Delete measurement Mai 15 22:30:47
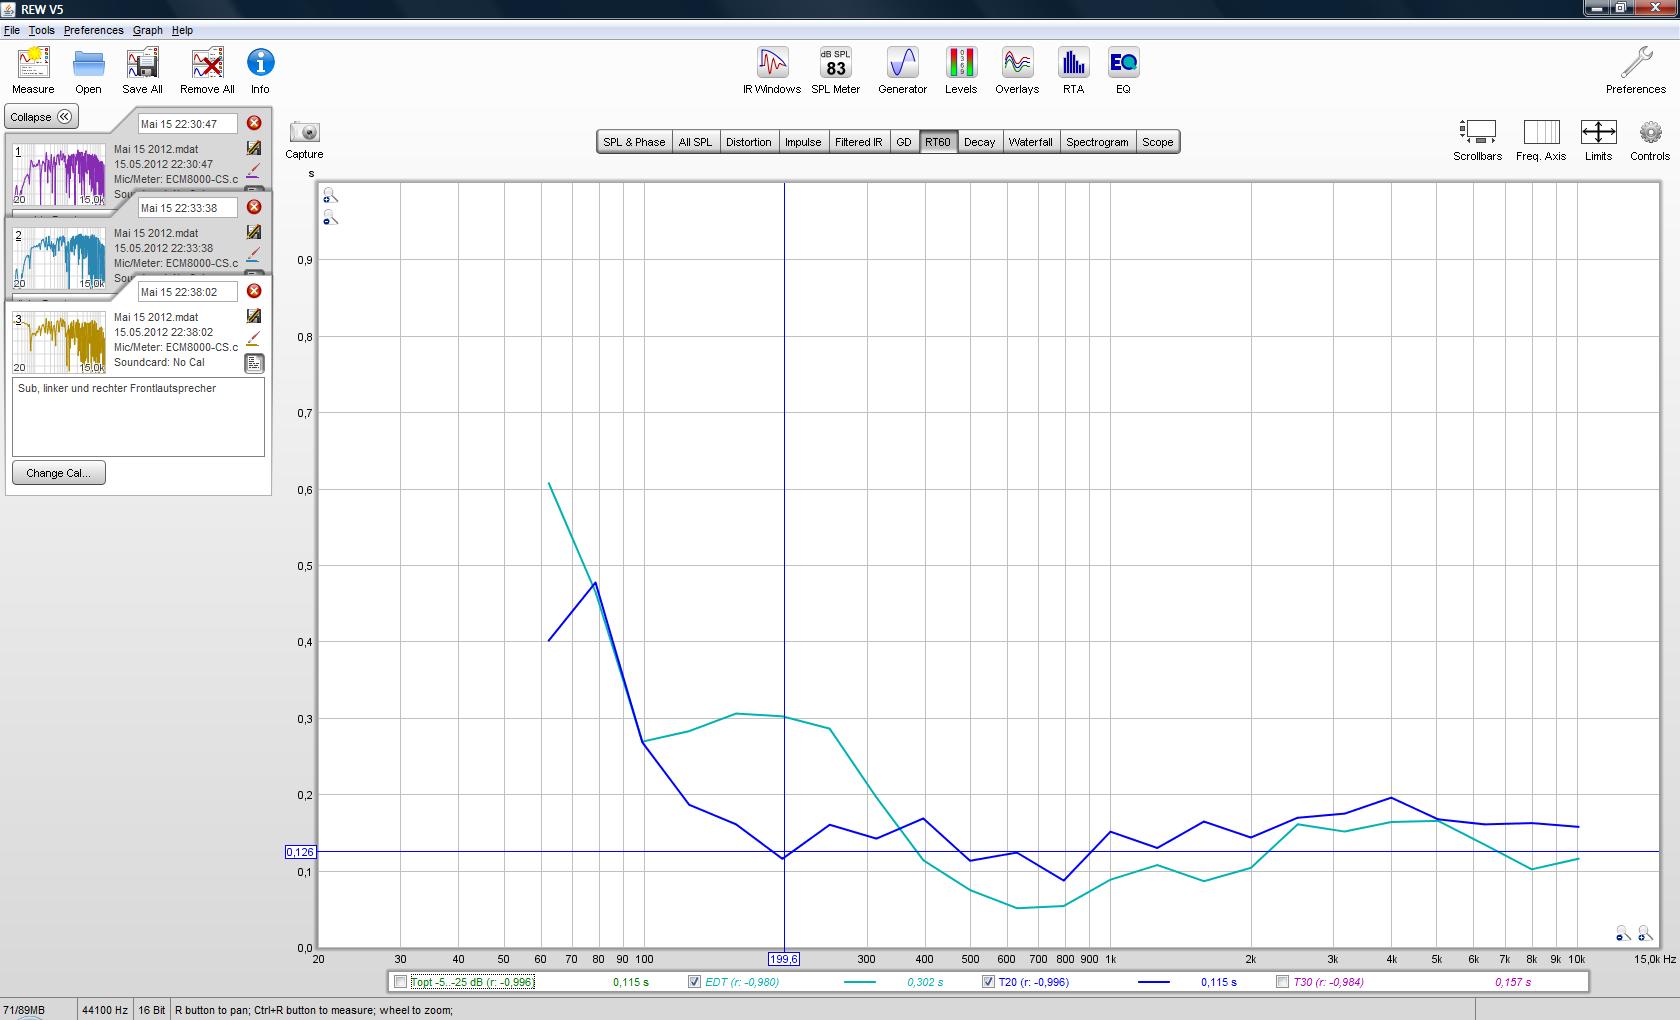 pyautogui.click(x=254, y=123)
